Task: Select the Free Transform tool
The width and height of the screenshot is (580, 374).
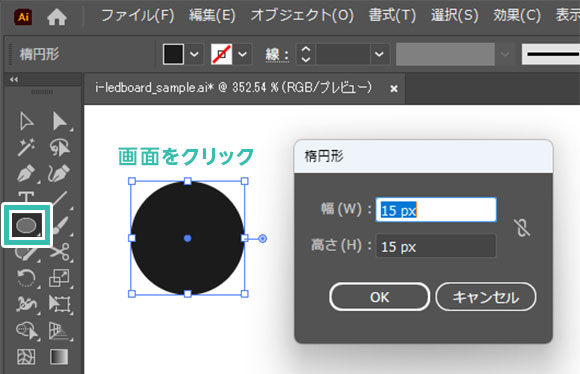Action: pos(59,304)
